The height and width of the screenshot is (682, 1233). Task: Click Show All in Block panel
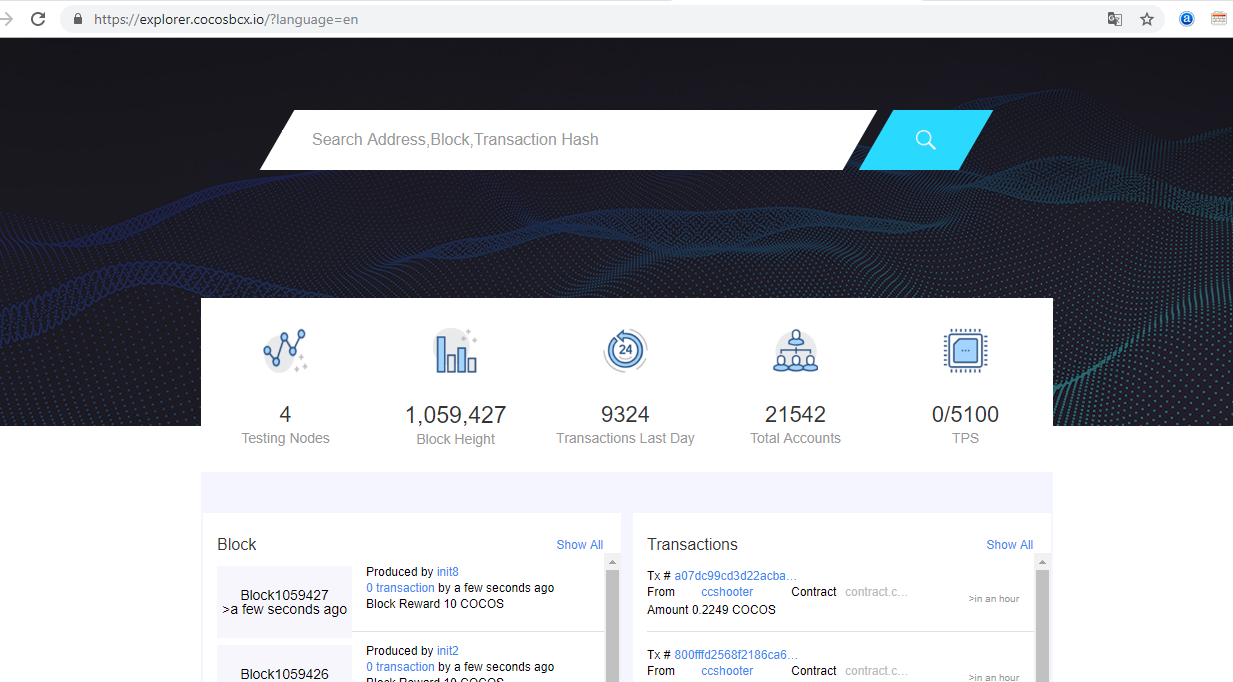[x=579, y=545]
